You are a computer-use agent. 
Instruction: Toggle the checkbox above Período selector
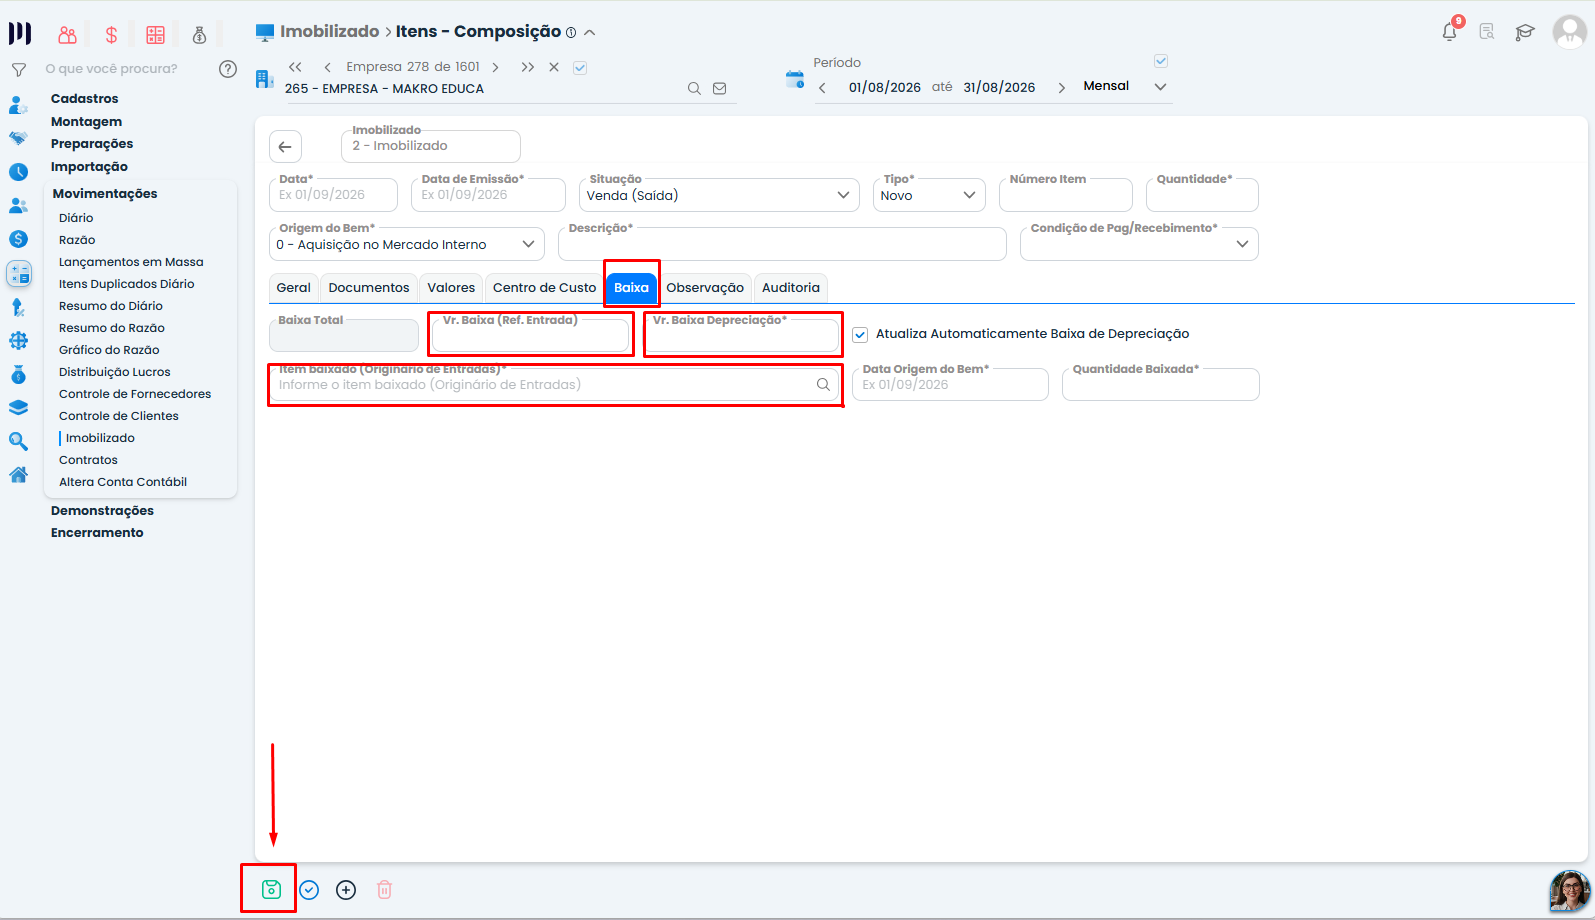[1161, 61]
